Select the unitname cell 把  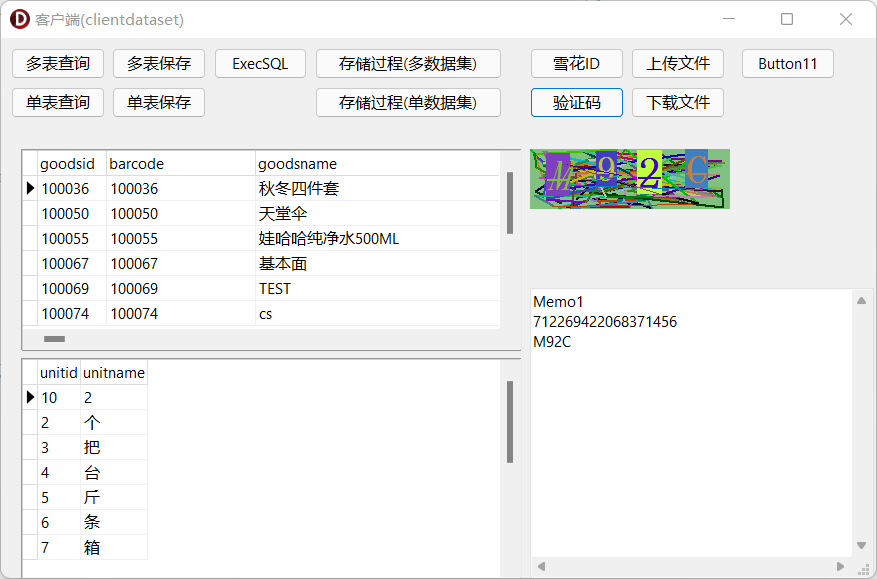tap(114, 448)
